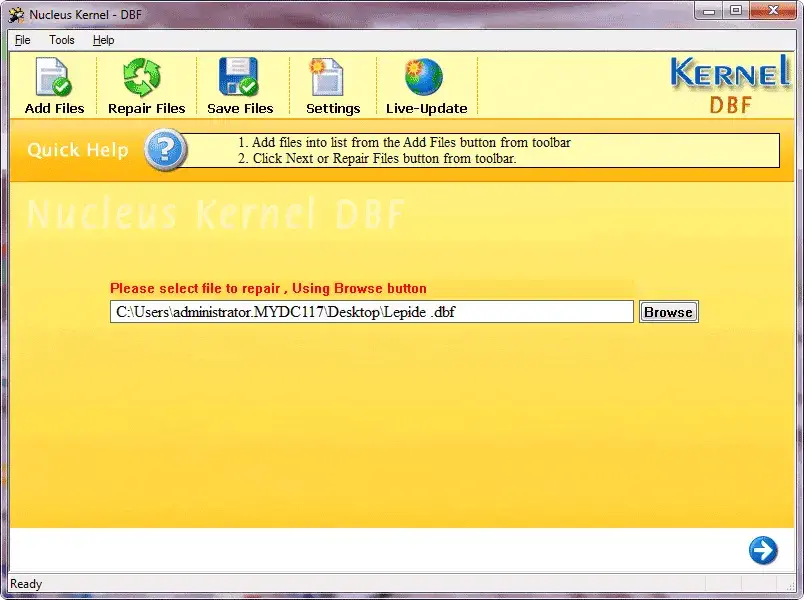
Task: Click the Quick Help question mark icon
Action: coord(165,150)
